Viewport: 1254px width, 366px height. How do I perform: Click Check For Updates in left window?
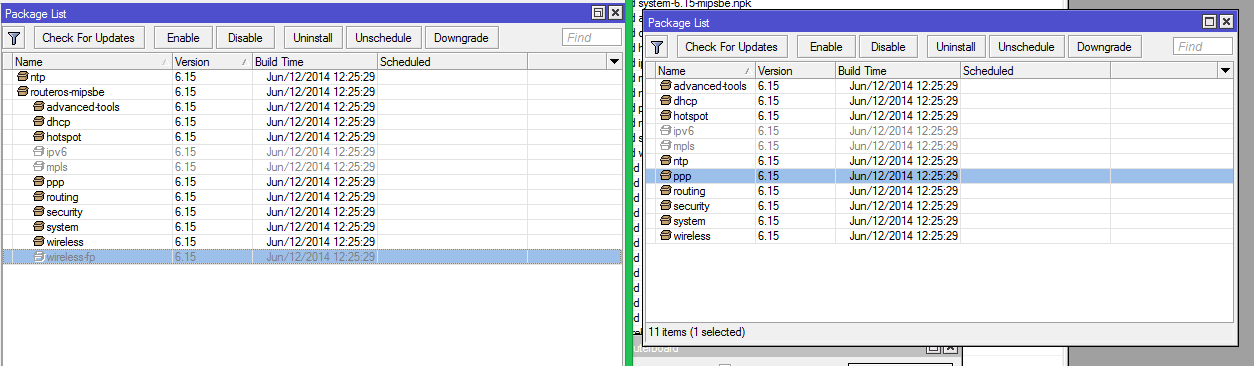click(90, 38)
